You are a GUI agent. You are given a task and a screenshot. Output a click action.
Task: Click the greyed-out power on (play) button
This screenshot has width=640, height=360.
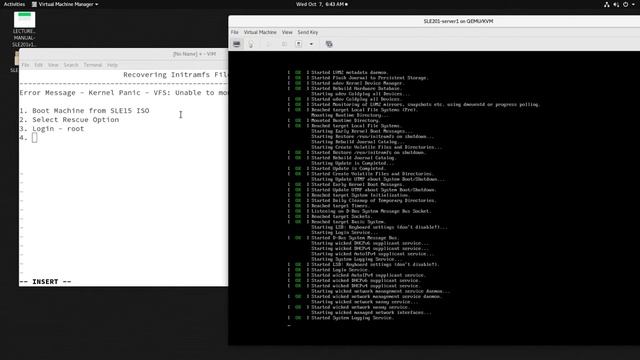[x=268, y=44]
